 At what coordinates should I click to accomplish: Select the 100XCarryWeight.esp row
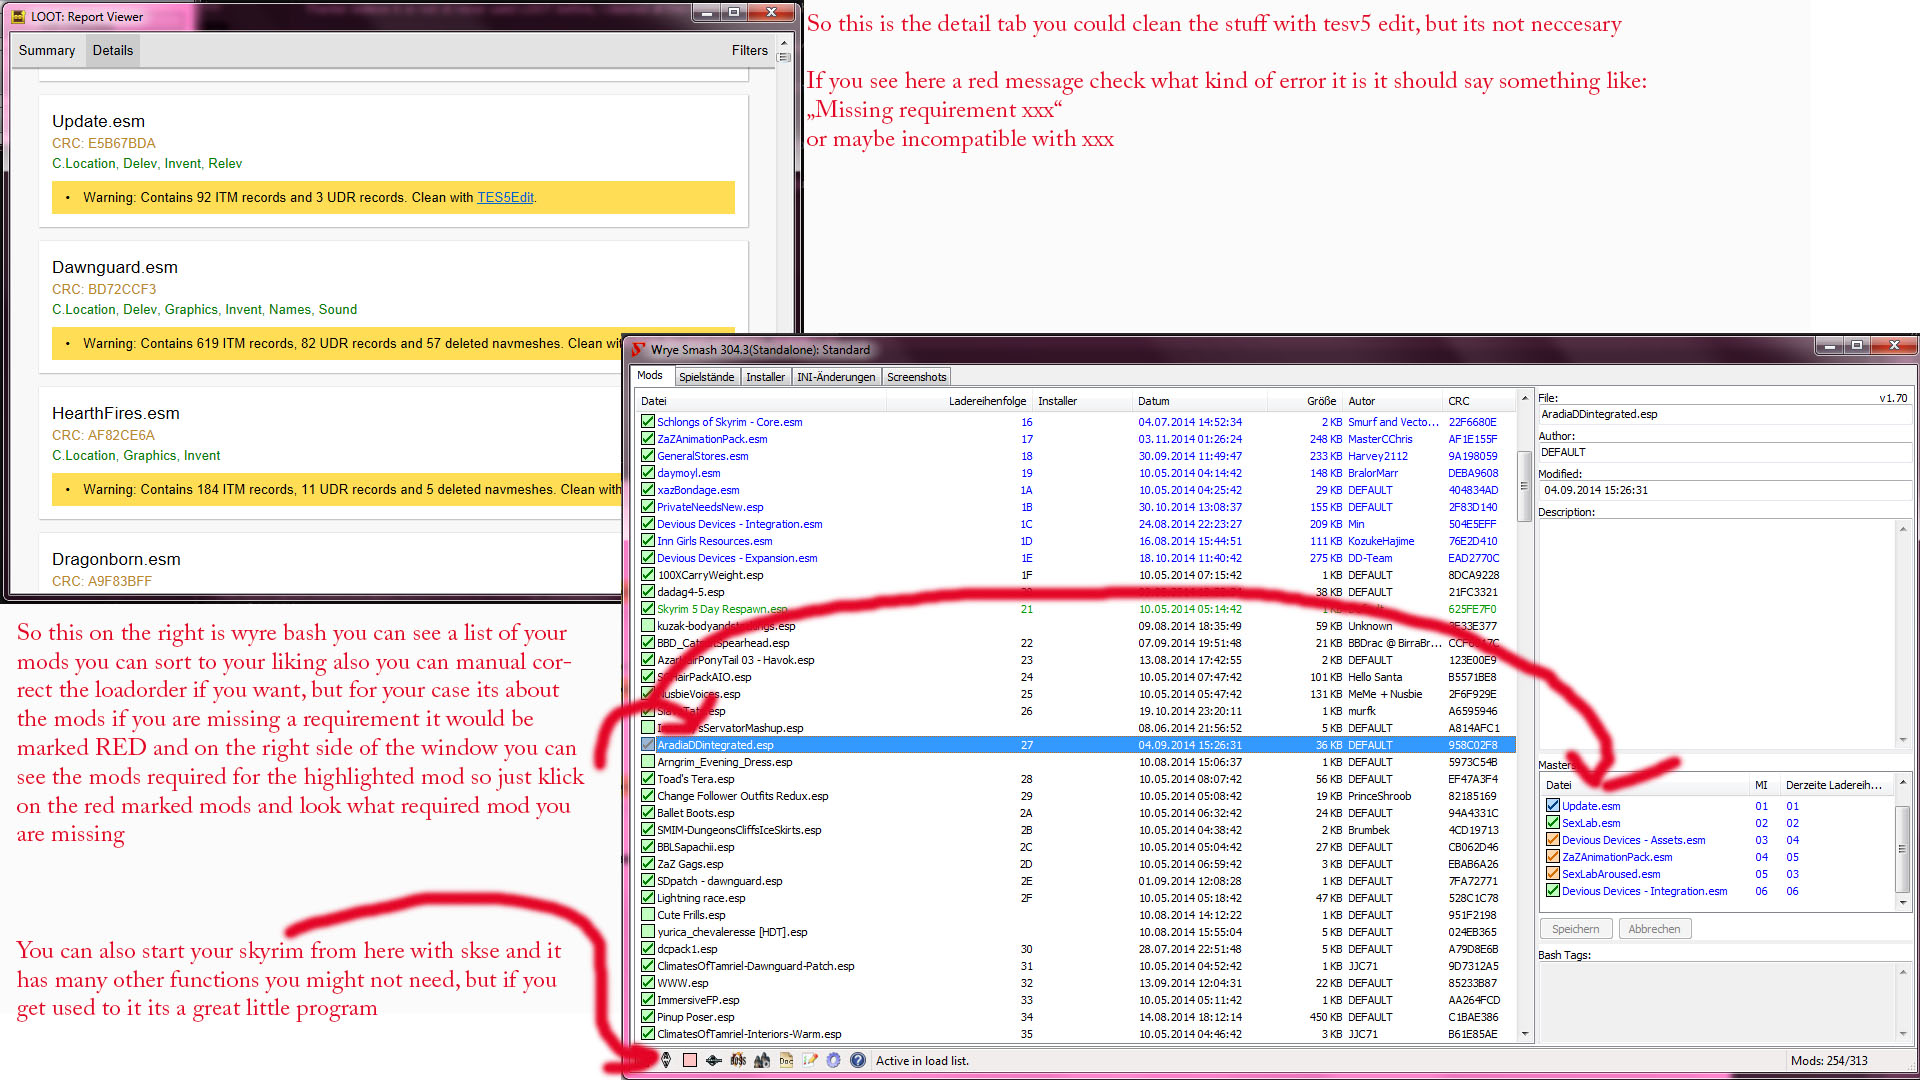click(1076, 575)
